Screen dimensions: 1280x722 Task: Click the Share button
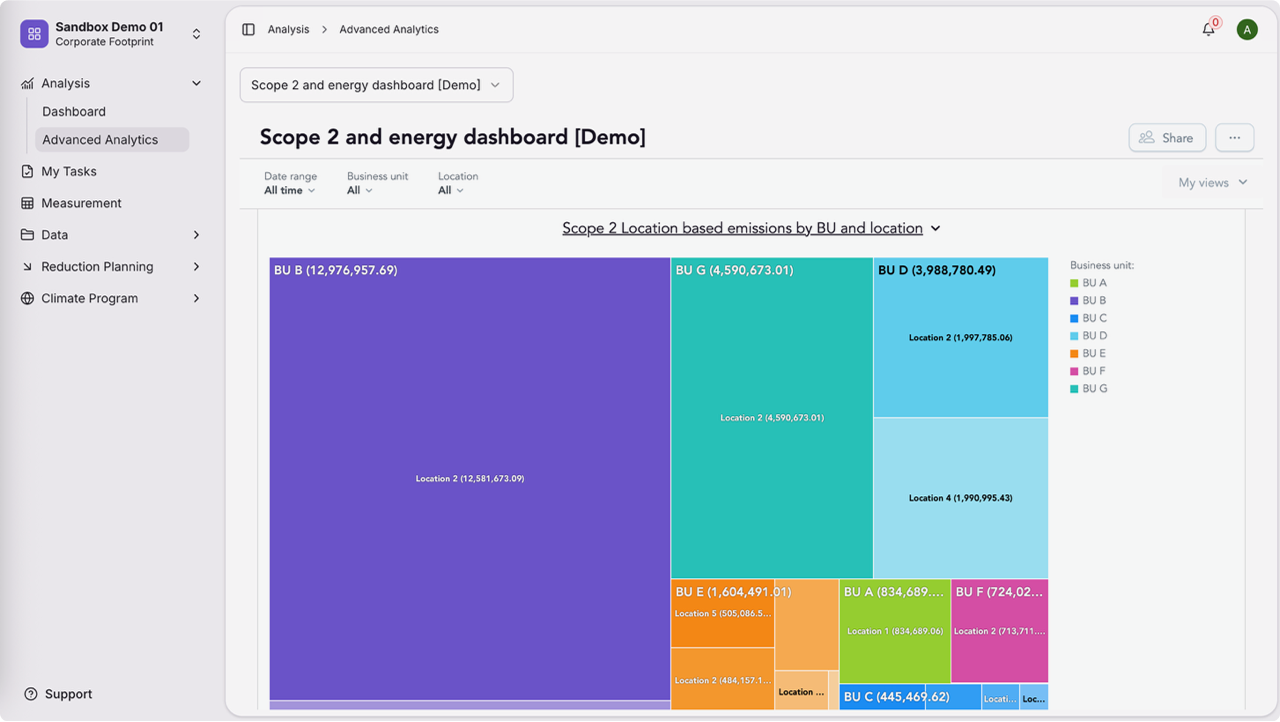click(x=1167, y=137)
